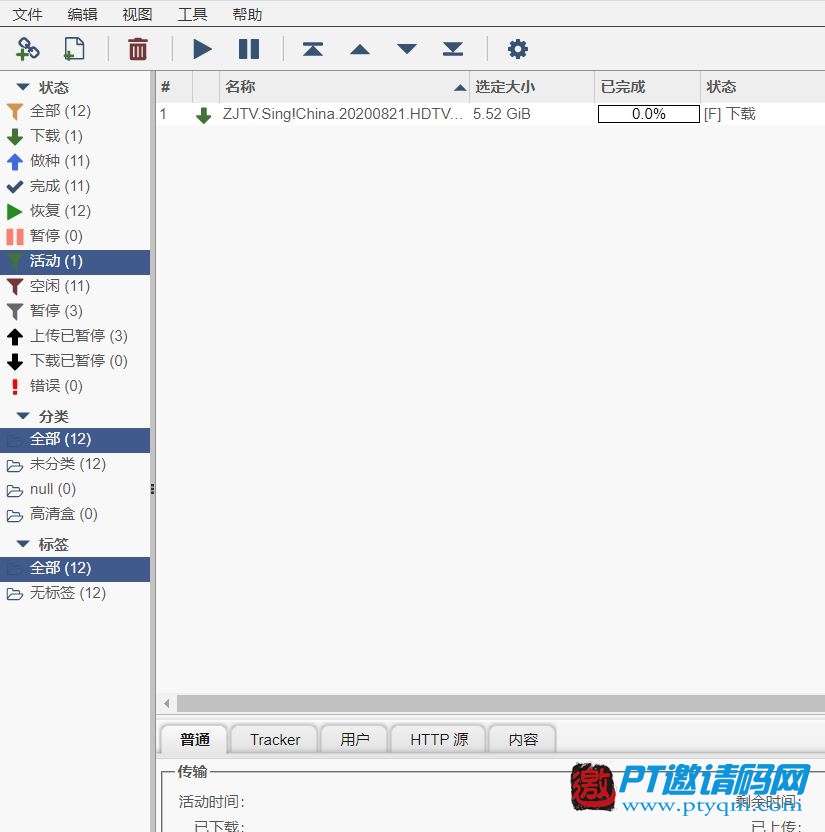Resume torrents with the play button
The height and width of the screenshot is (832, 825).
point(202,49)
